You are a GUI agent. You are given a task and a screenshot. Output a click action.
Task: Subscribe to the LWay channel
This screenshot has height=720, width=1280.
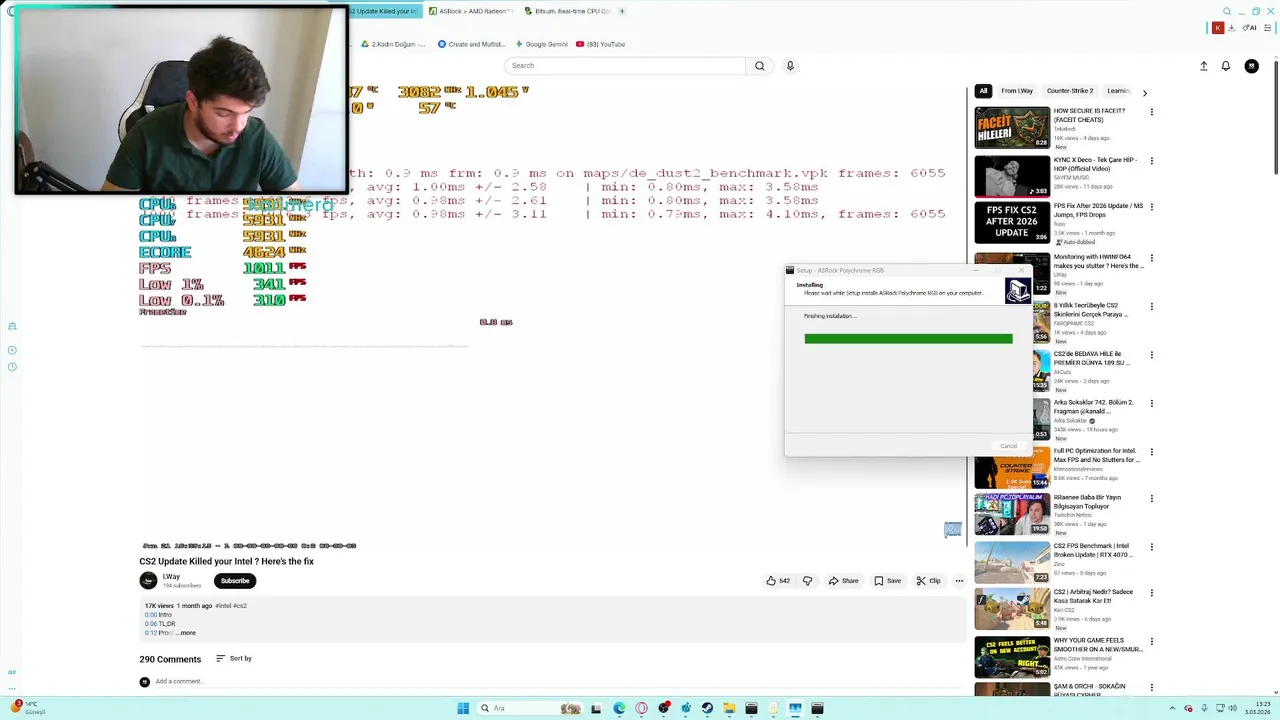click(235, 581)
